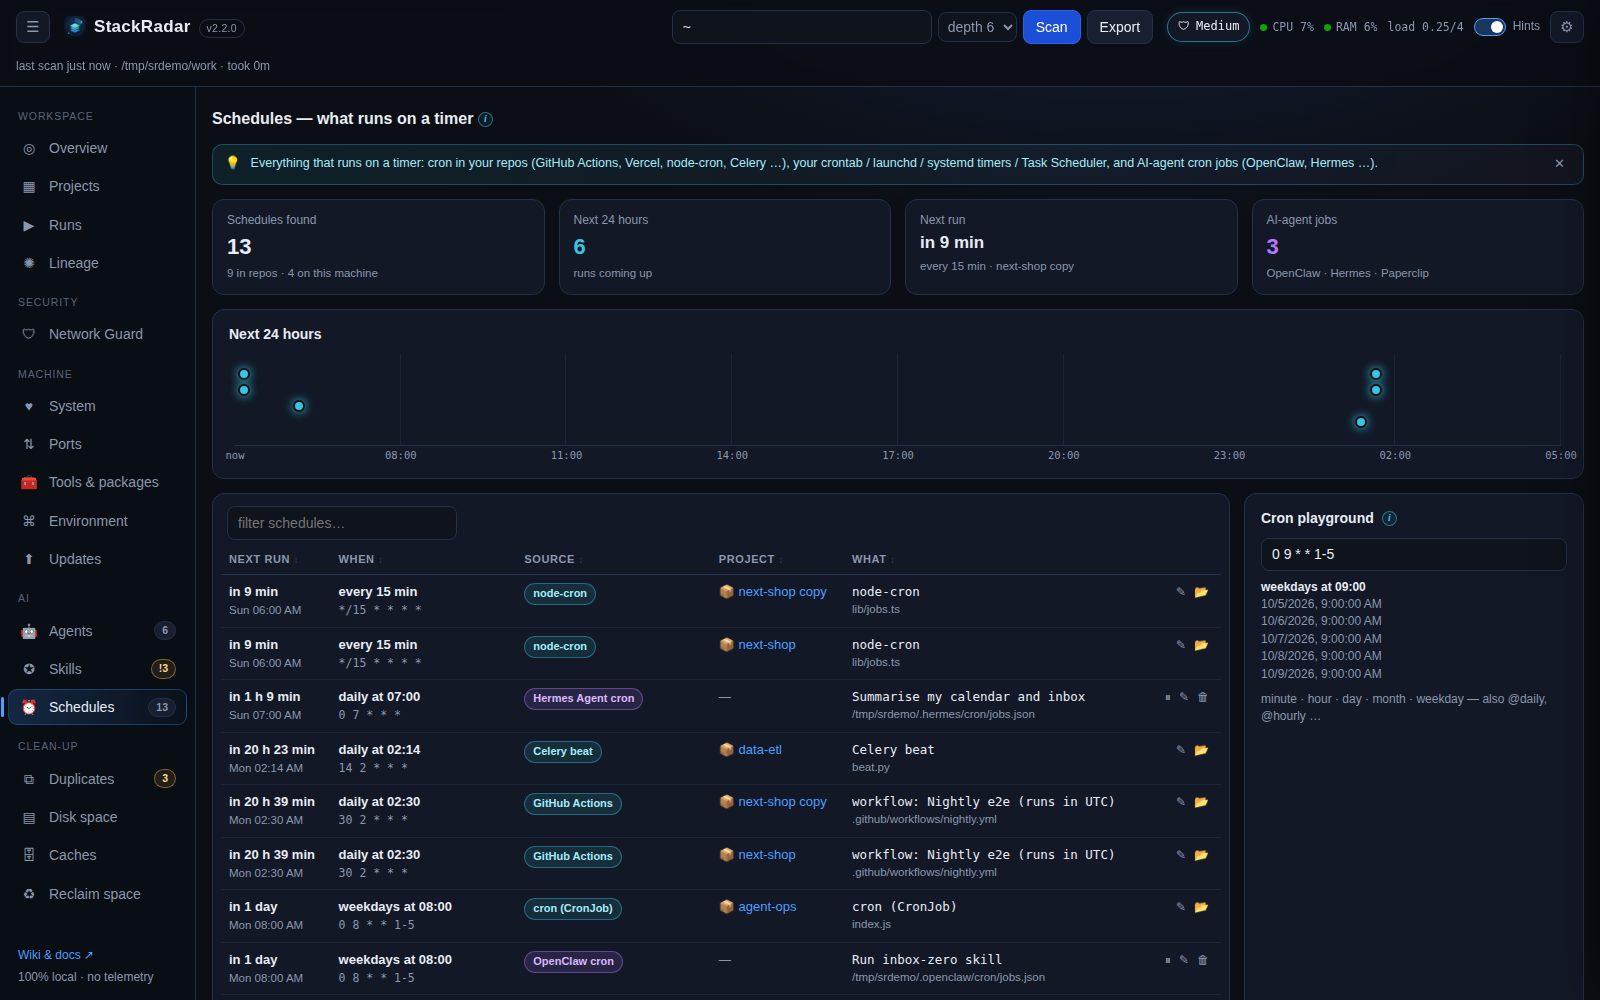Sort the table by NEXT RUN column
The width and height of the screenshot is (1600, 1000).
click(x=263, y=559)
